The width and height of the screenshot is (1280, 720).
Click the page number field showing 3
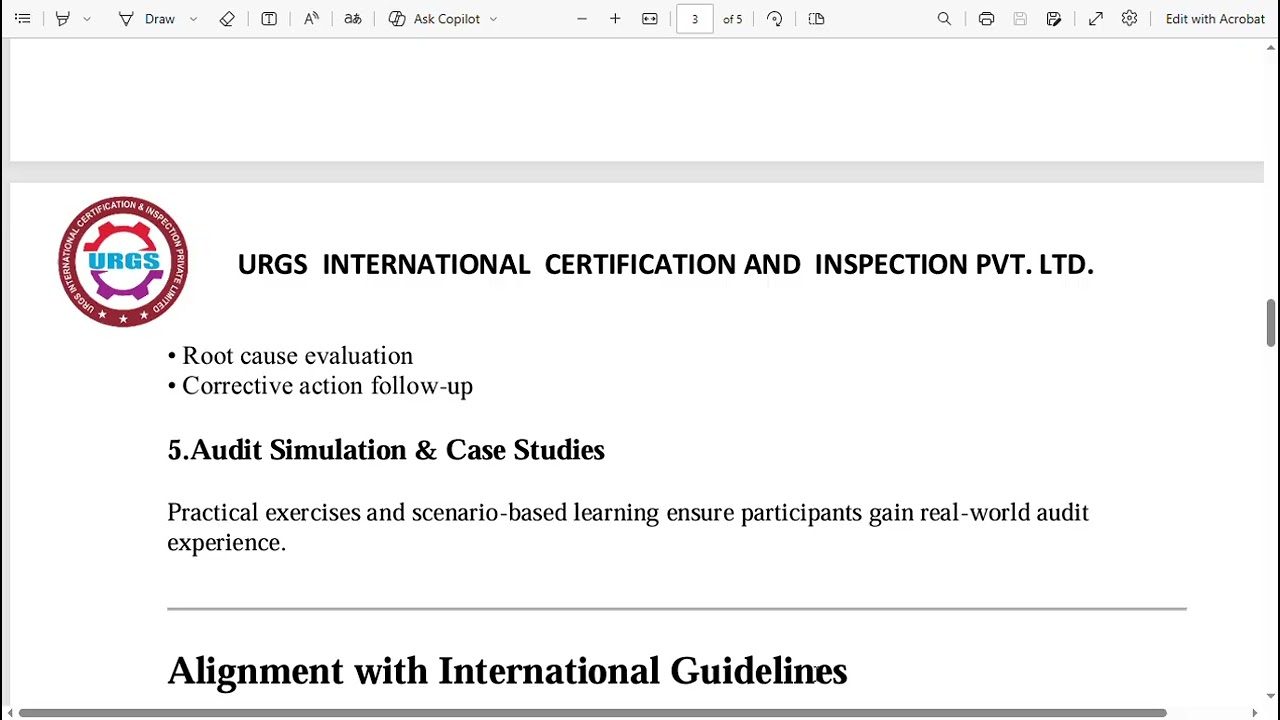695,19
